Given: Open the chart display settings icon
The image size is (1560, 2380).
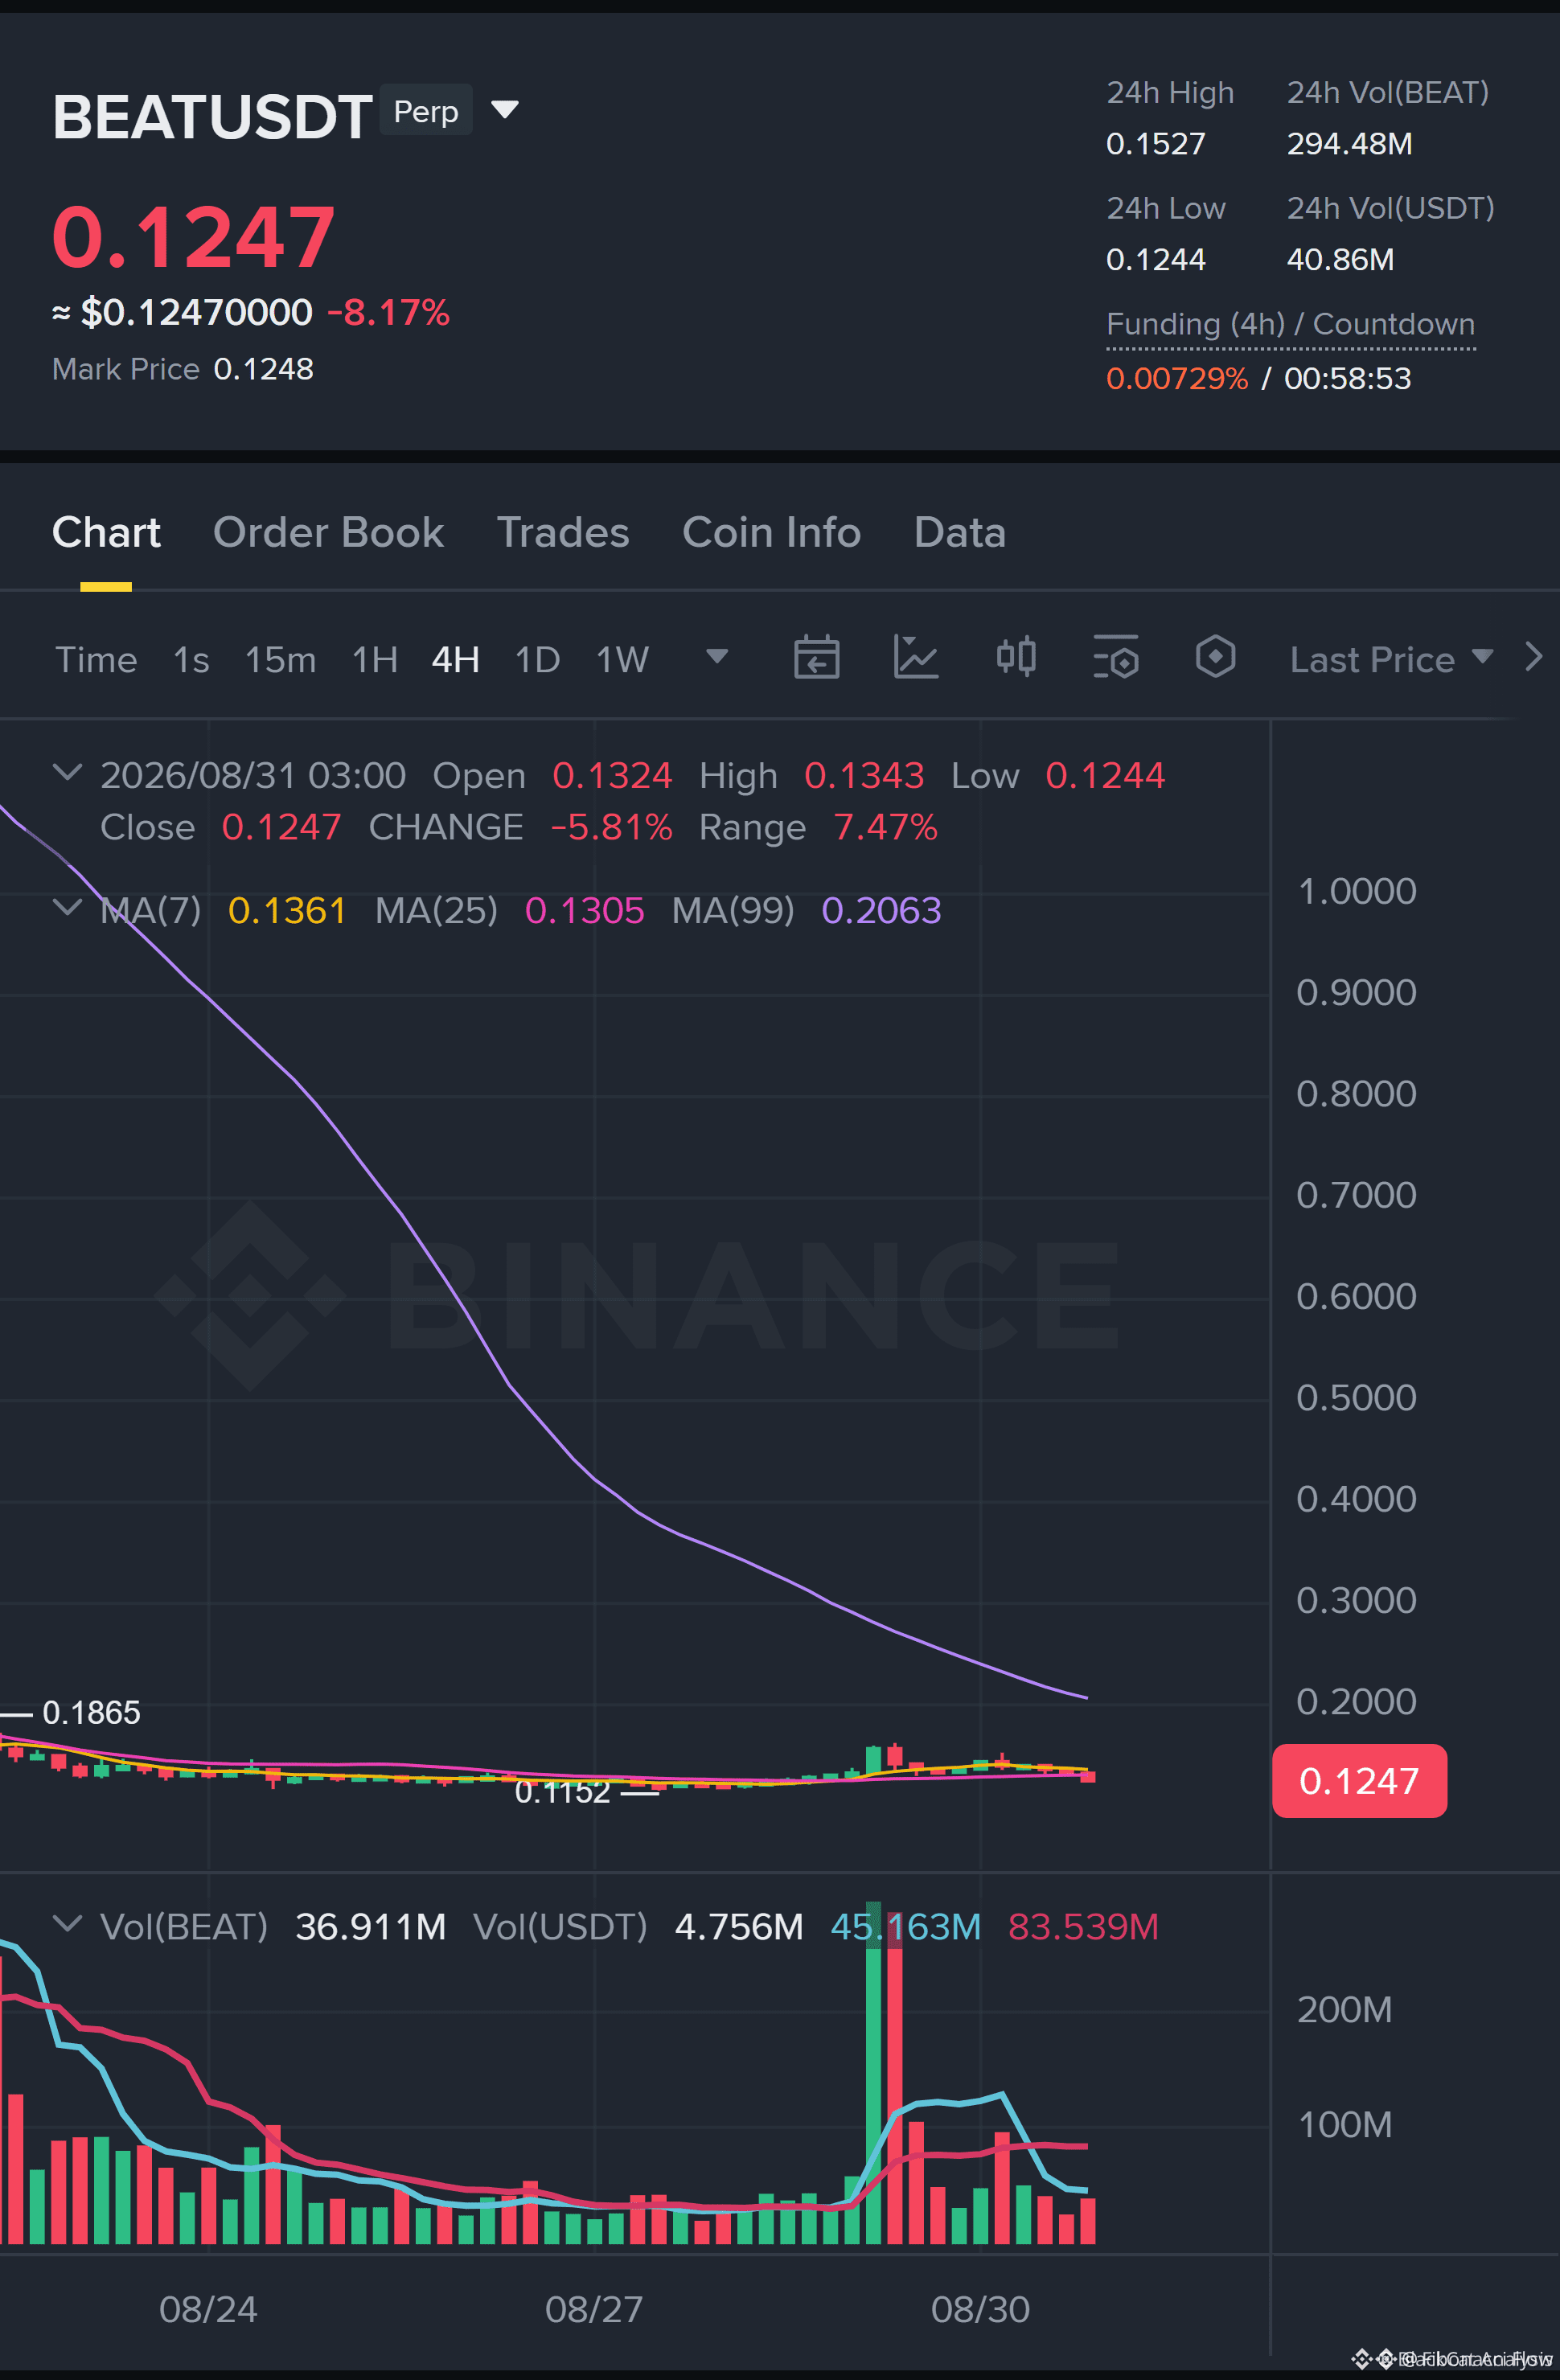Looking at the screenshot, I should click(x=1116, y=657).
